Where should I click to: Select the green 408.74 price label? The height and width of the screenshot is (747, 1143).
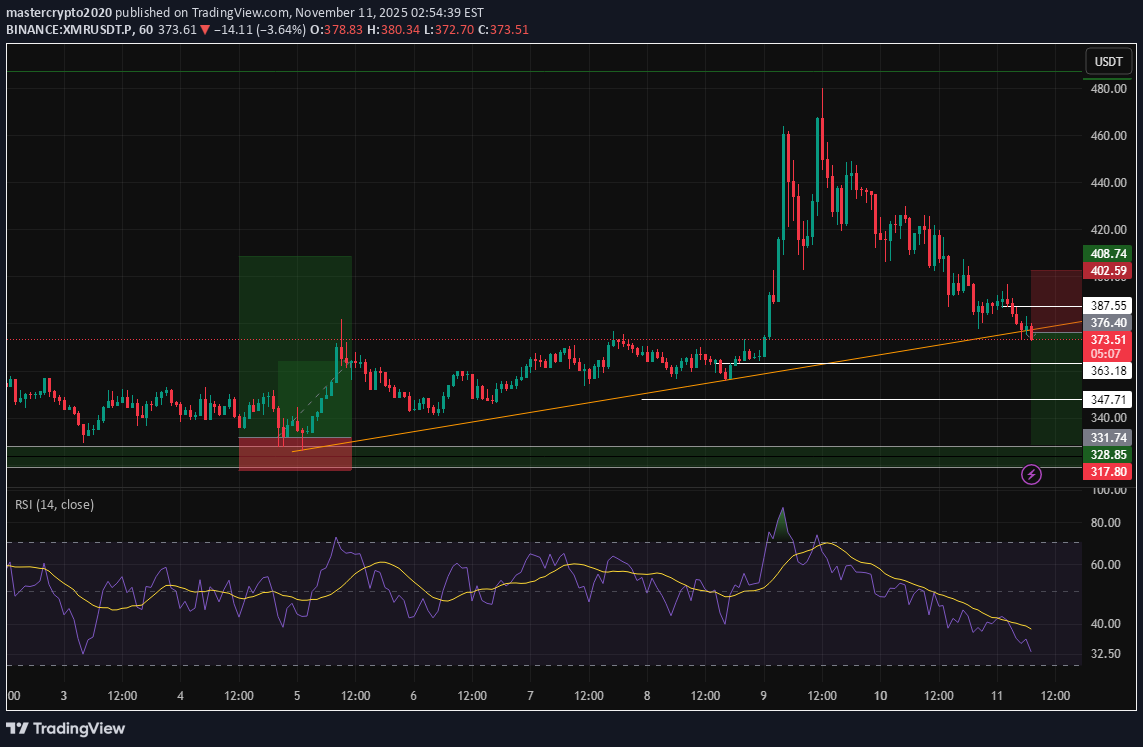(1108, 254)
